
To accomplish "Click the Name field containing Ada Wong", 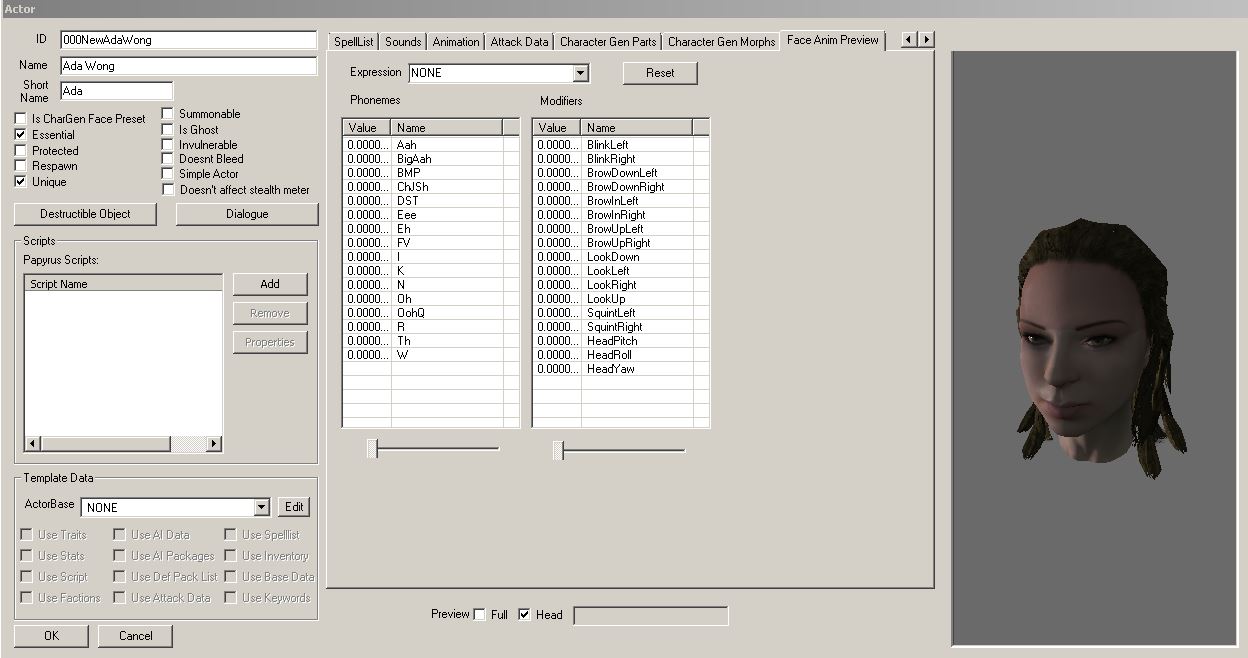I will coord(188,66).
